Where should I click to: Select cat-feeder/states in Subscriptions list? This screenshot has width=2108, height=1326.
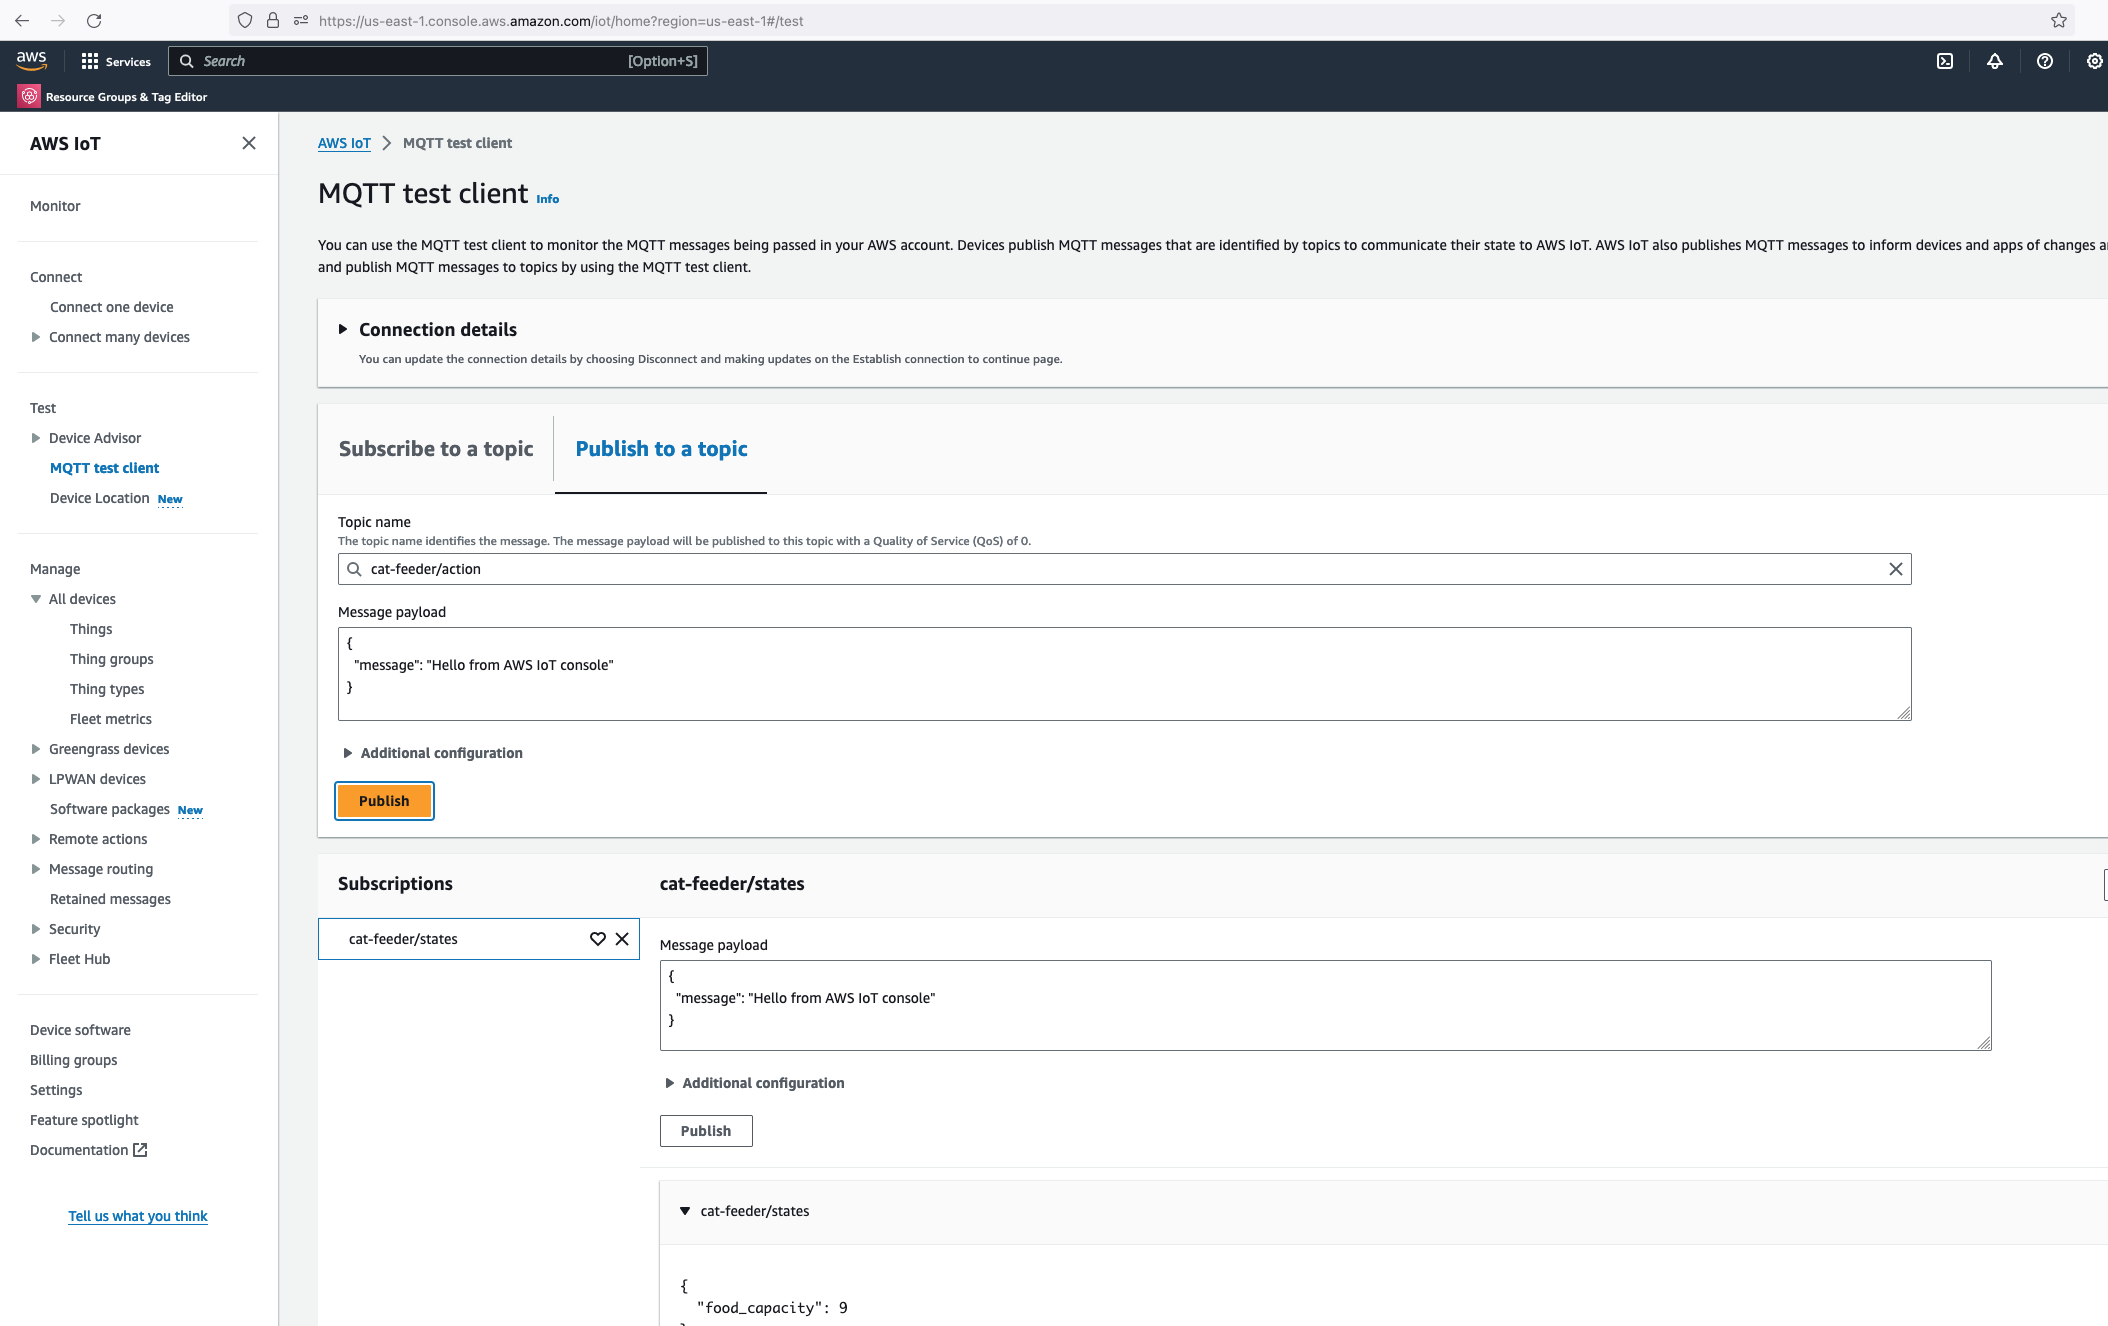coord(403,939)
